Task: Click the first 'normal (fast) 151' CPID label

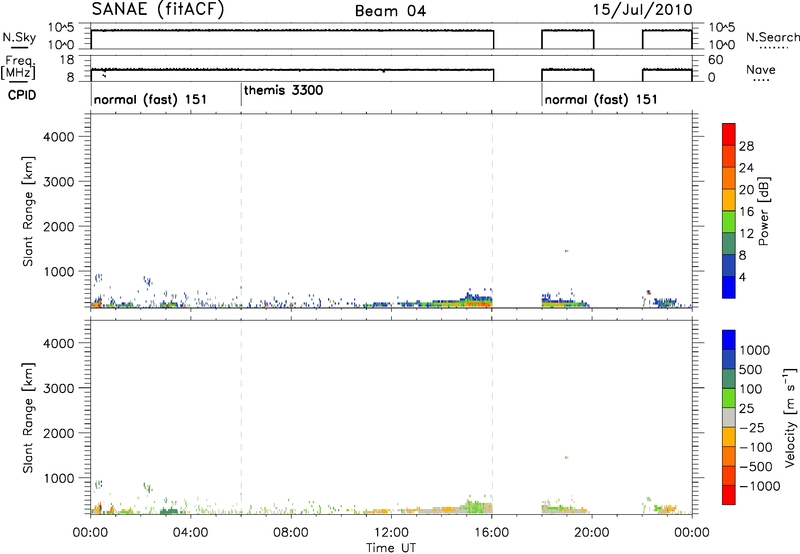Action: [150, 99]
